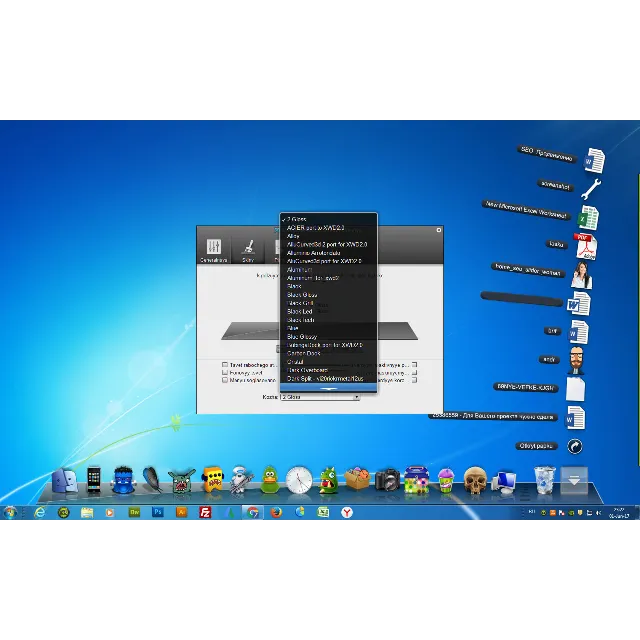Open the black feather quill dock icon
Image resolution: width=640 pixels, height=640 pixels.
point(152,480)
